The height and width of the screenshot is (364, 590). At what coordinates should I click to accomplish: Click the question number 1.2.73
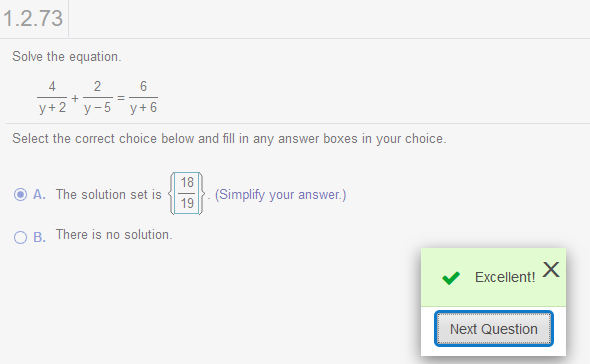pos(33,18)
